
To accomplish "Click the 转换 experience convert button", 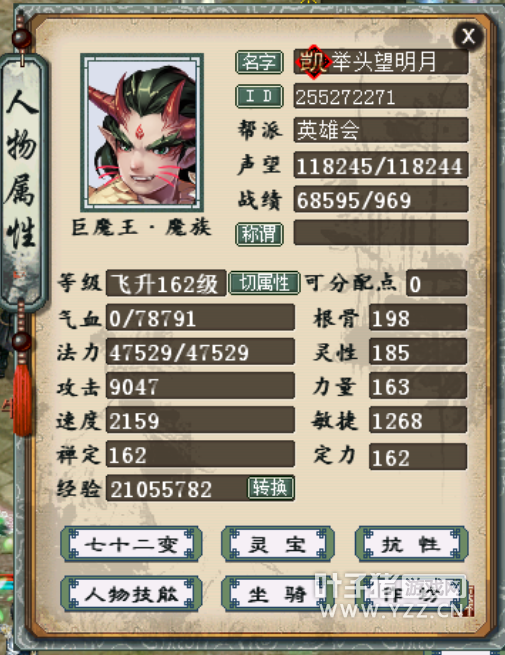I will 271,487.
